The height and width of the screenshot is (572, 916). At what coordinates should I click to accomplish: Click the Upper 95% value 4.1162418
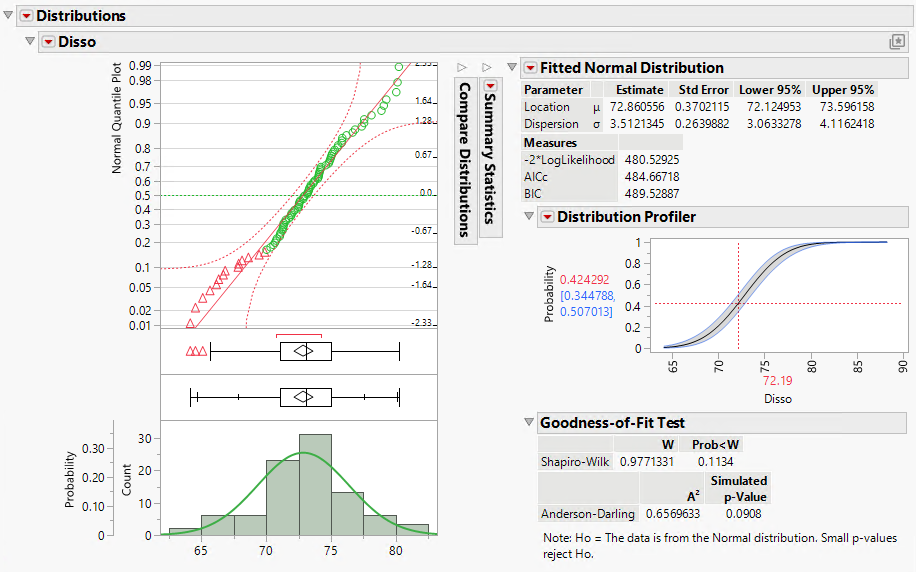point(847,124)
